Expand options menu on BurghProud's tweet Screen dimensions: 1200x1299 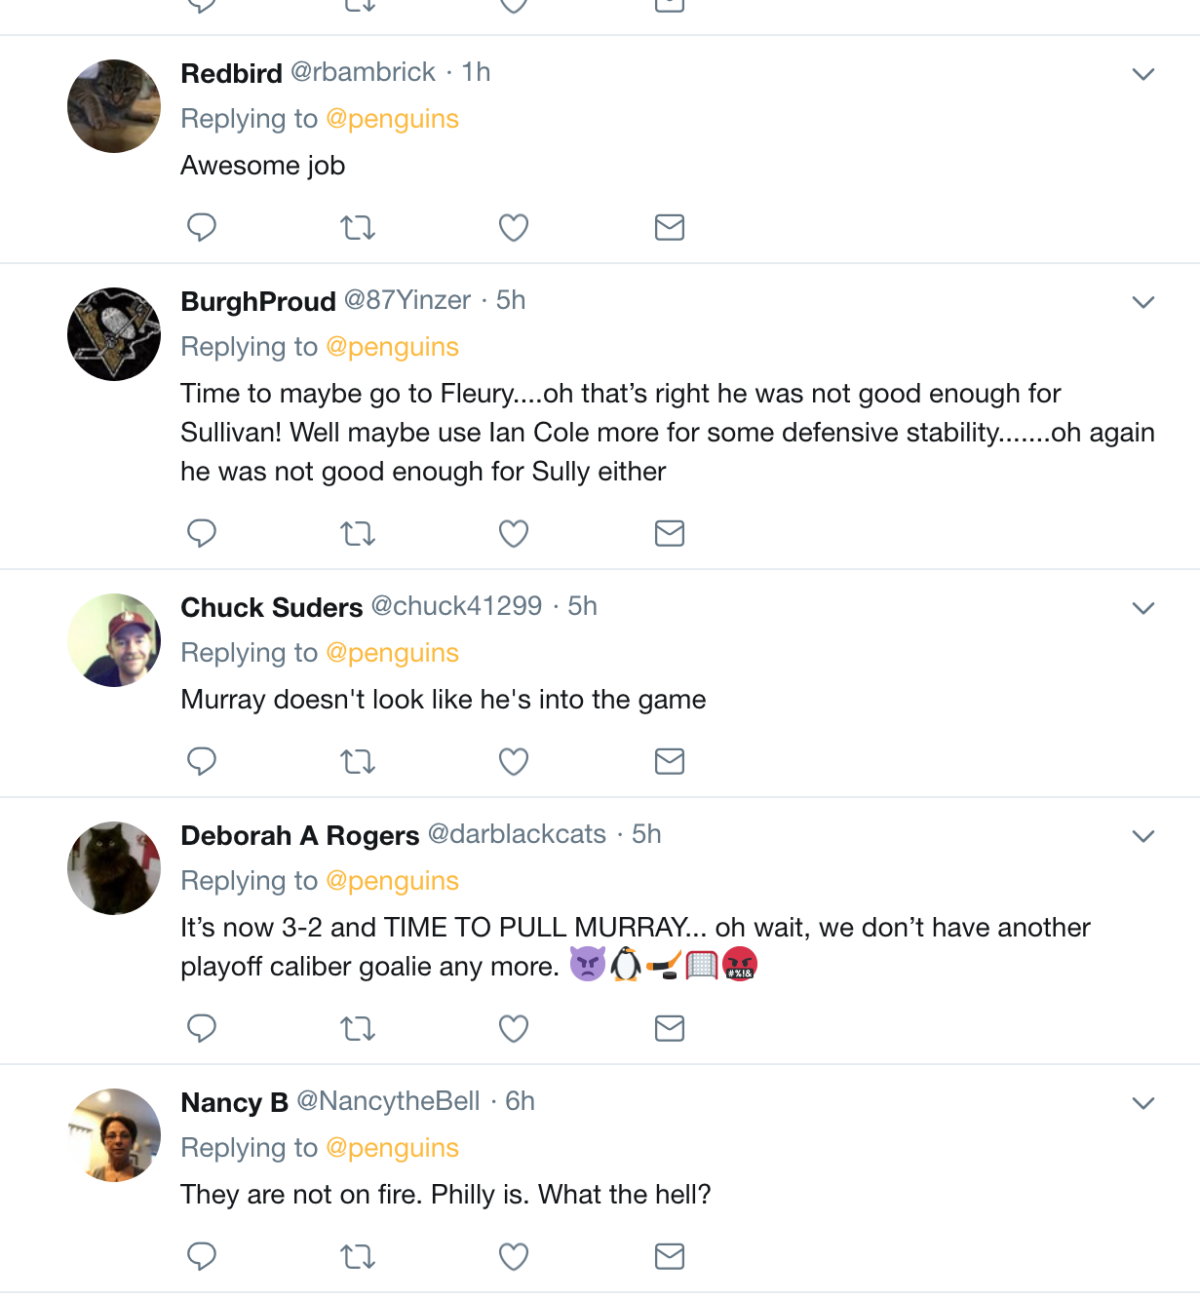pos(1143,302)
